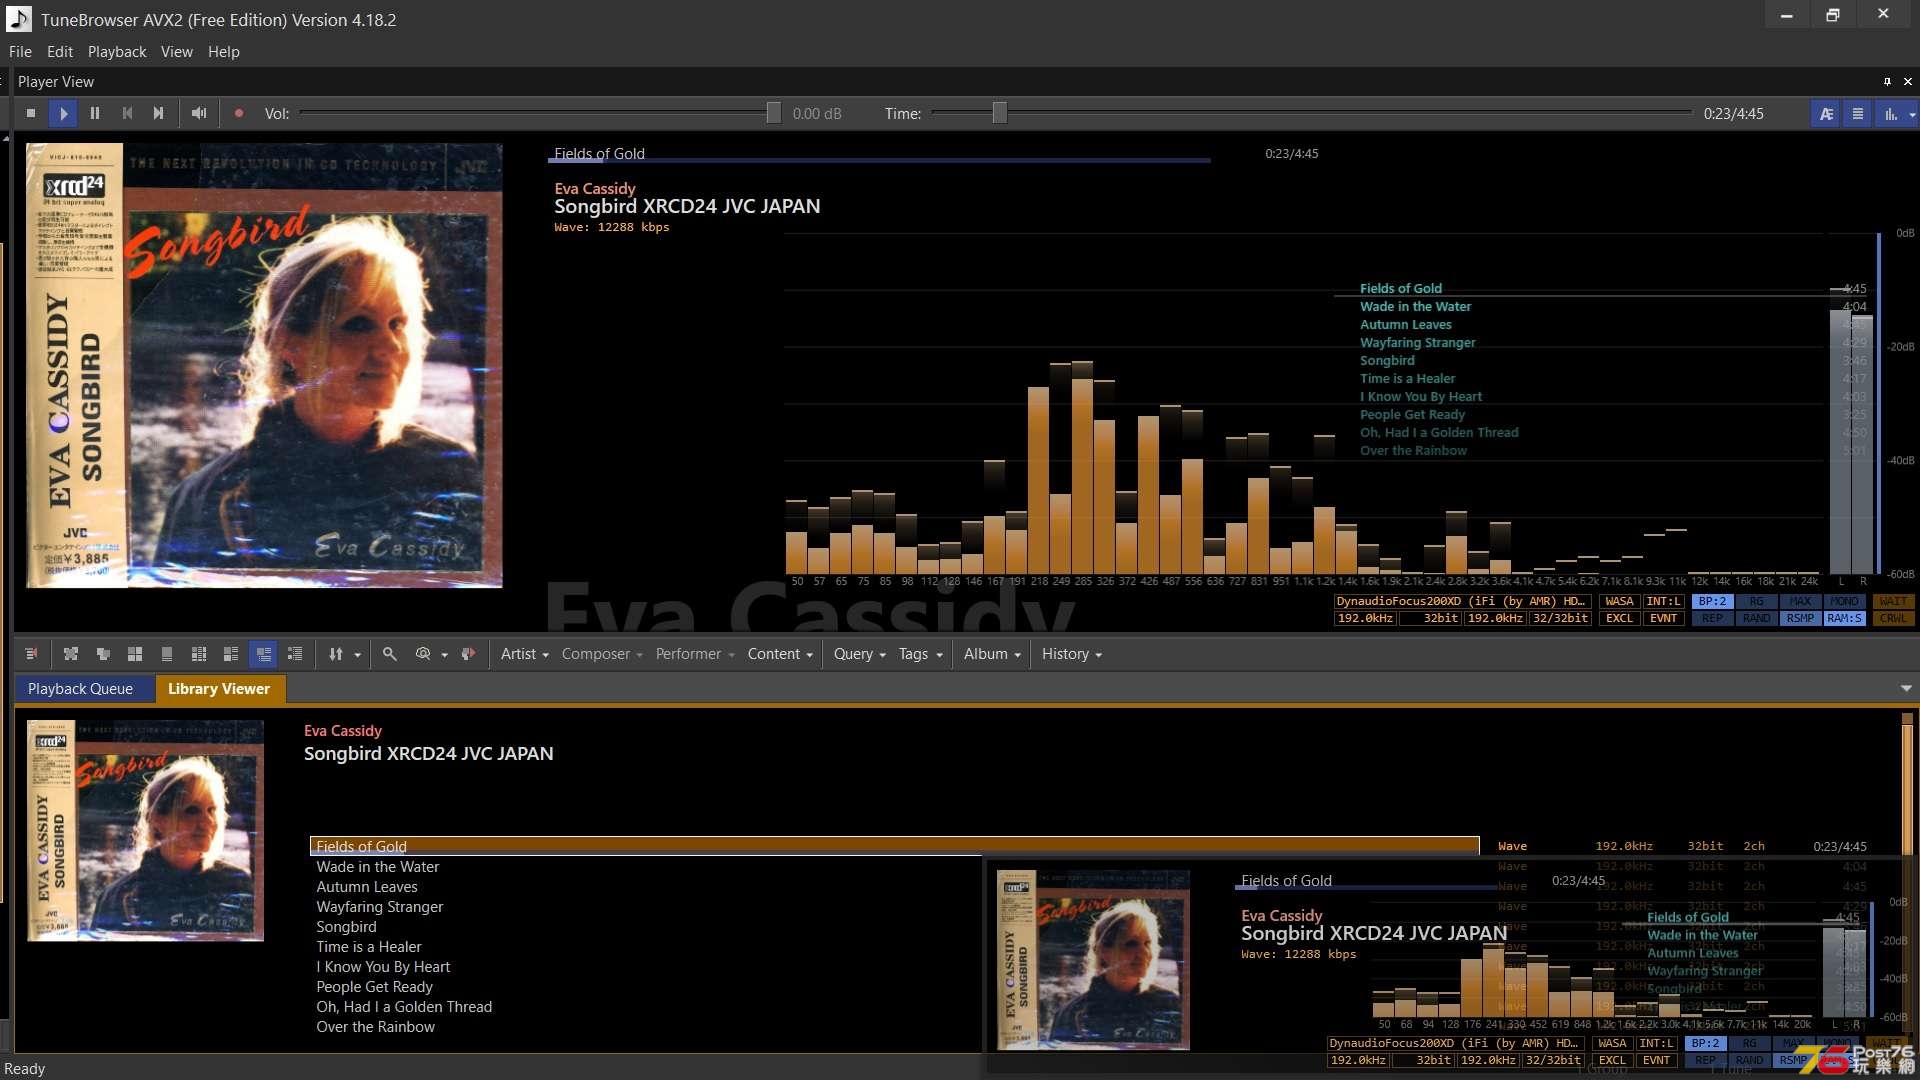Open the Performer dropdown
Image resolution: width=1920 pixels, height=1080 pixels.
tap(695, 654)
